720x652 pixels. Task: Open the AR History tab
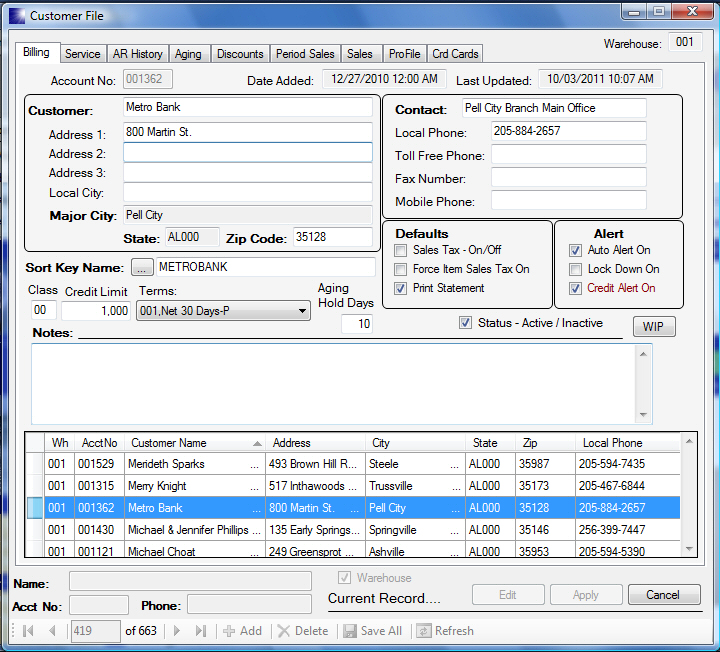138,54
